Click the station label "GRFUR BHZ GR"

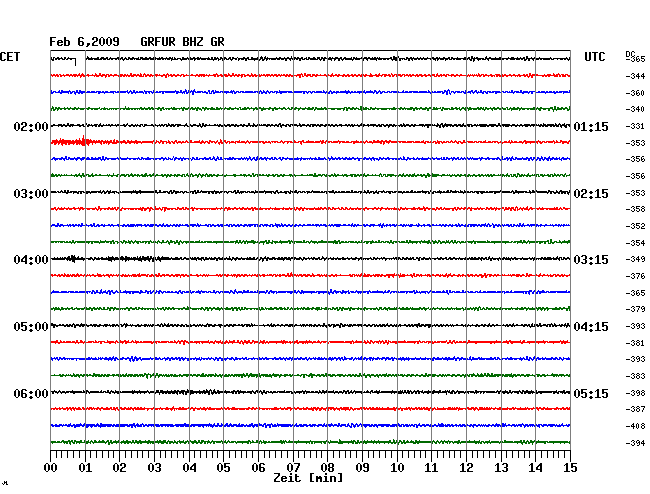coord(182,42)
